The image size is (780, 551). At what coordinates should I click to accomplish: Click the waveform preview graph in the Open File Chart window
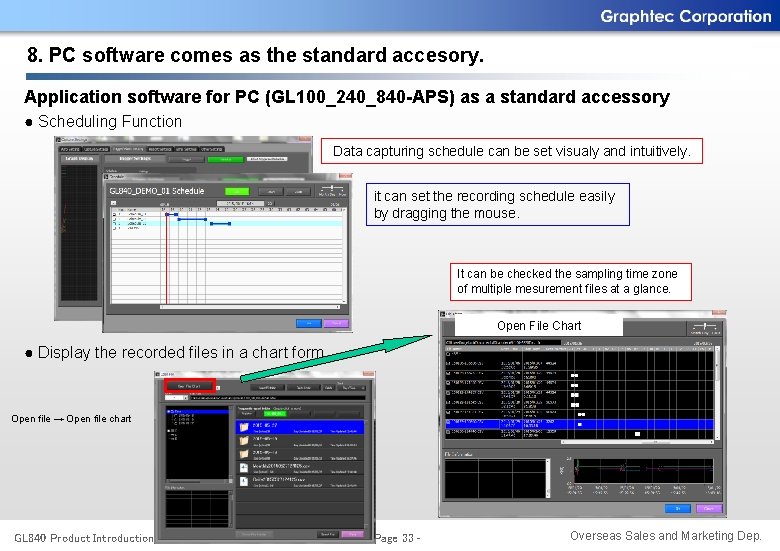(x=643, y=470)
